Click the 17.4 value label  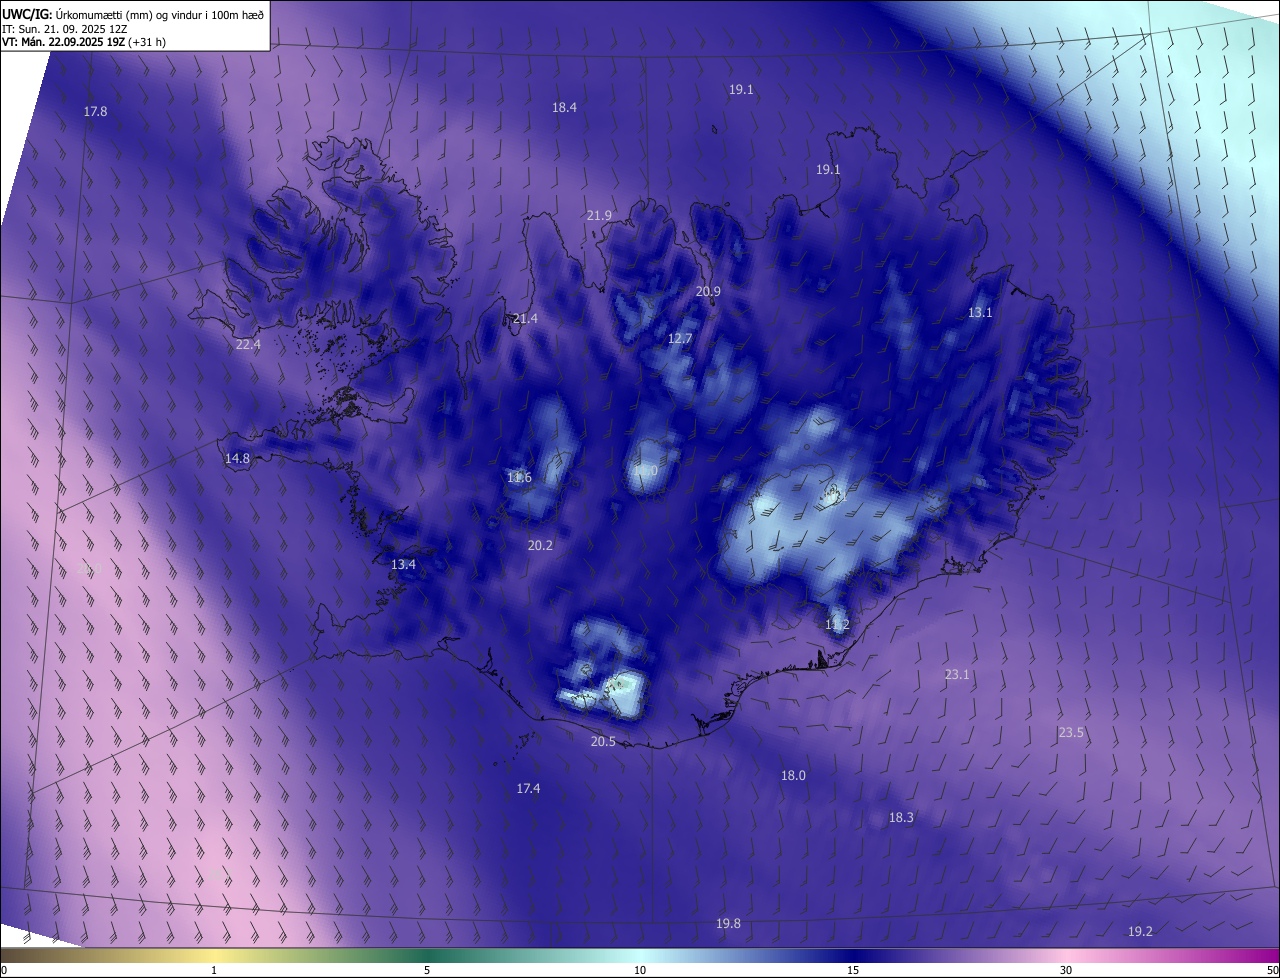(x=528, y=789)
